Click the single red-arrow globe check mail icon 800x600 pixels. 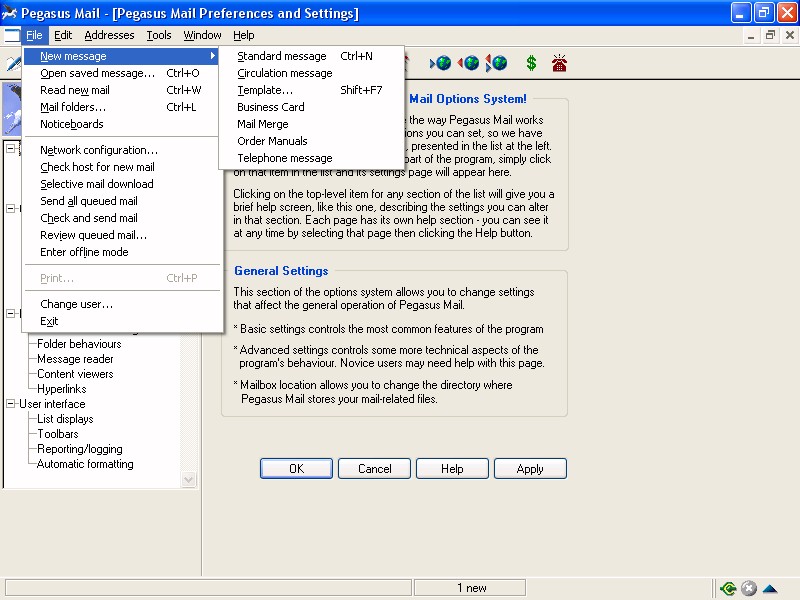pos(468,63)
